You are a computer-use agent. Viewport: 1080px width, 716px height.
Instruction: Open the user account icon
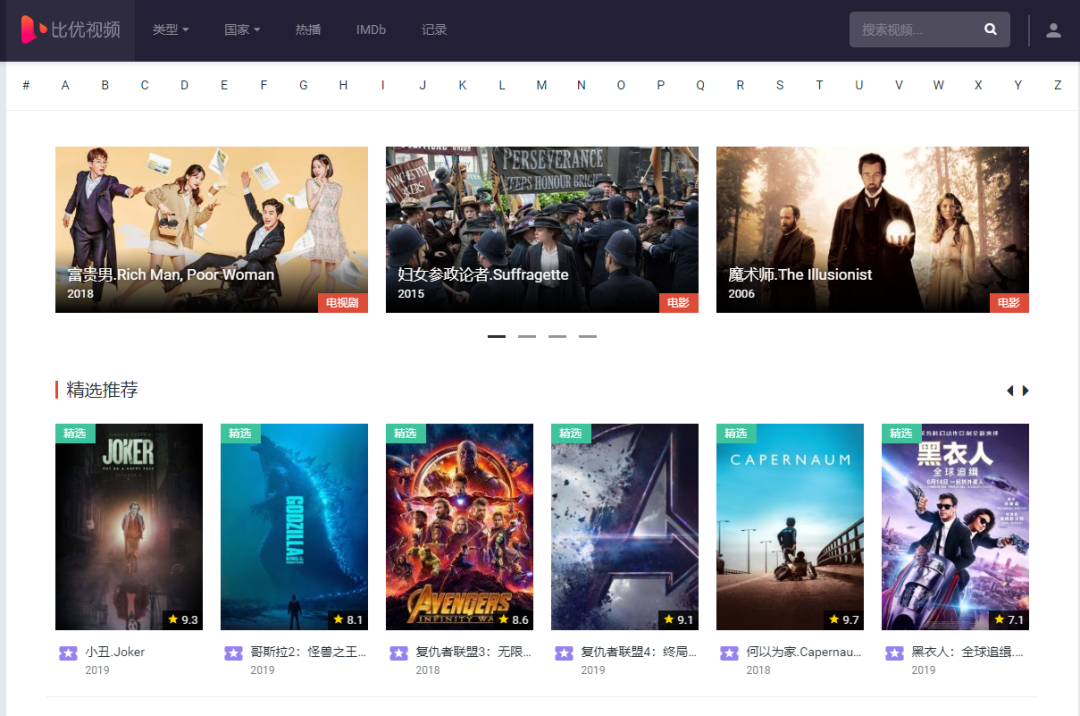coord(1053,30)
